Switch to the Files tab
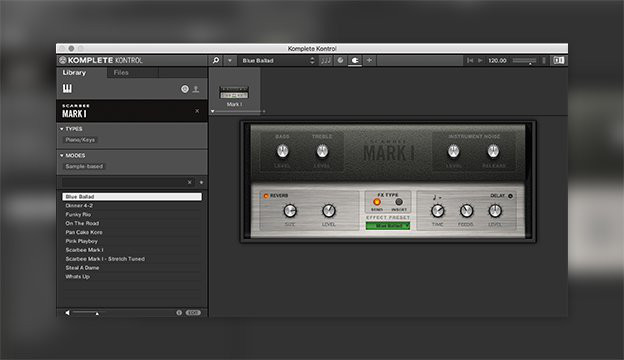This screenshot has height=360, width=624. pyautogui.click(x=121, y=73)
